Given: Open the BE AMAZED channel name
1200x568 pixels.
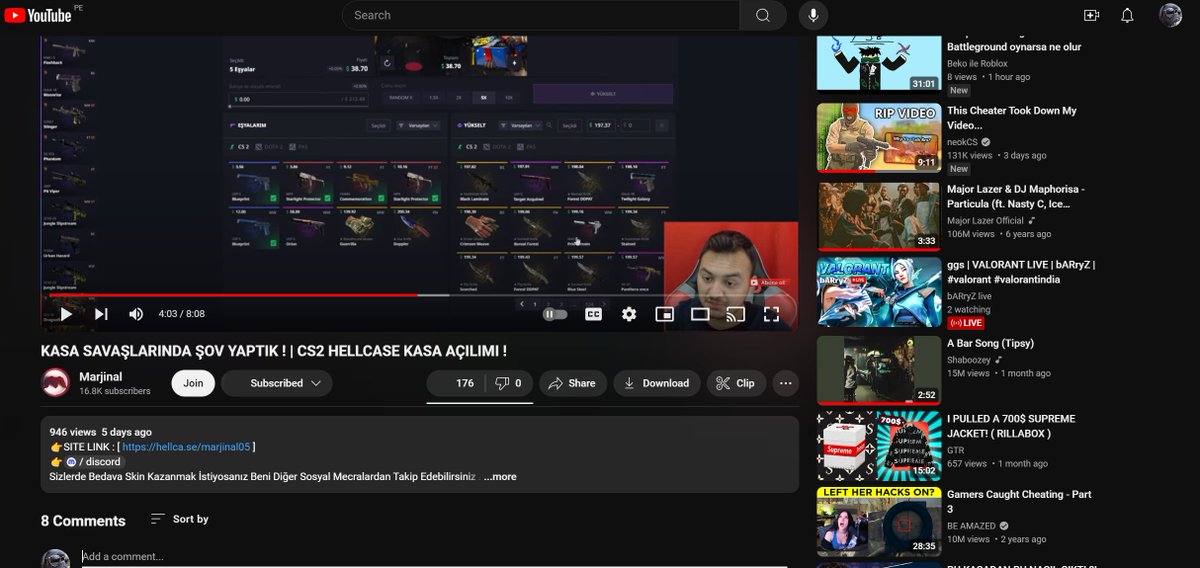Looking at the screenshot, I should pyautogui.click(x=970, y=525).
